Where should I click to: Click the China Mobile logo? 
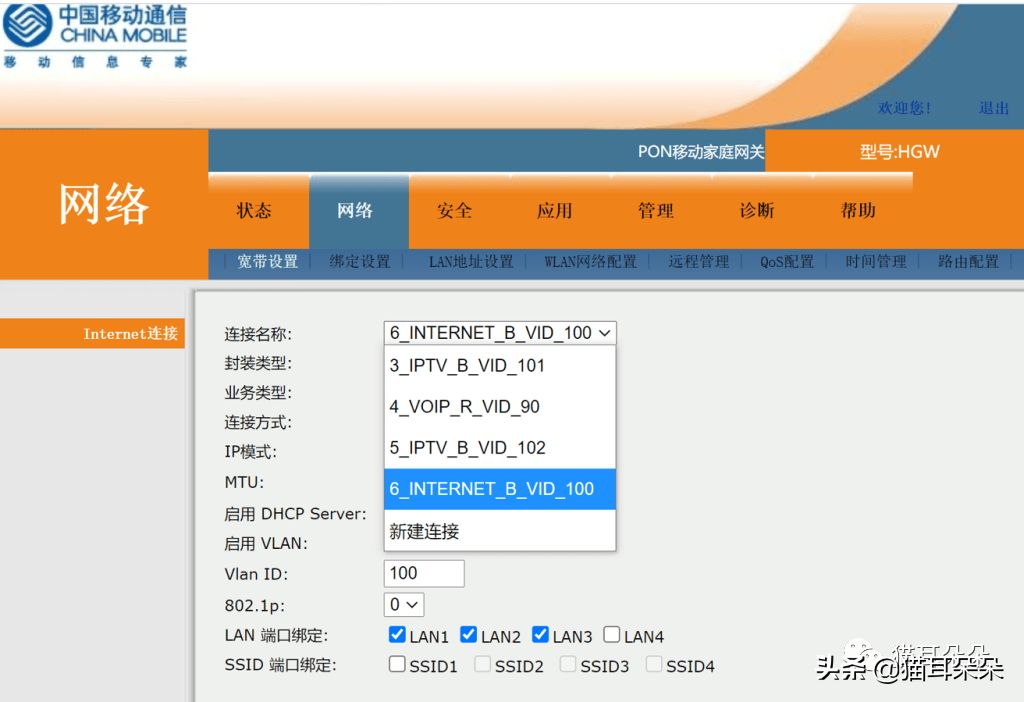94,36
